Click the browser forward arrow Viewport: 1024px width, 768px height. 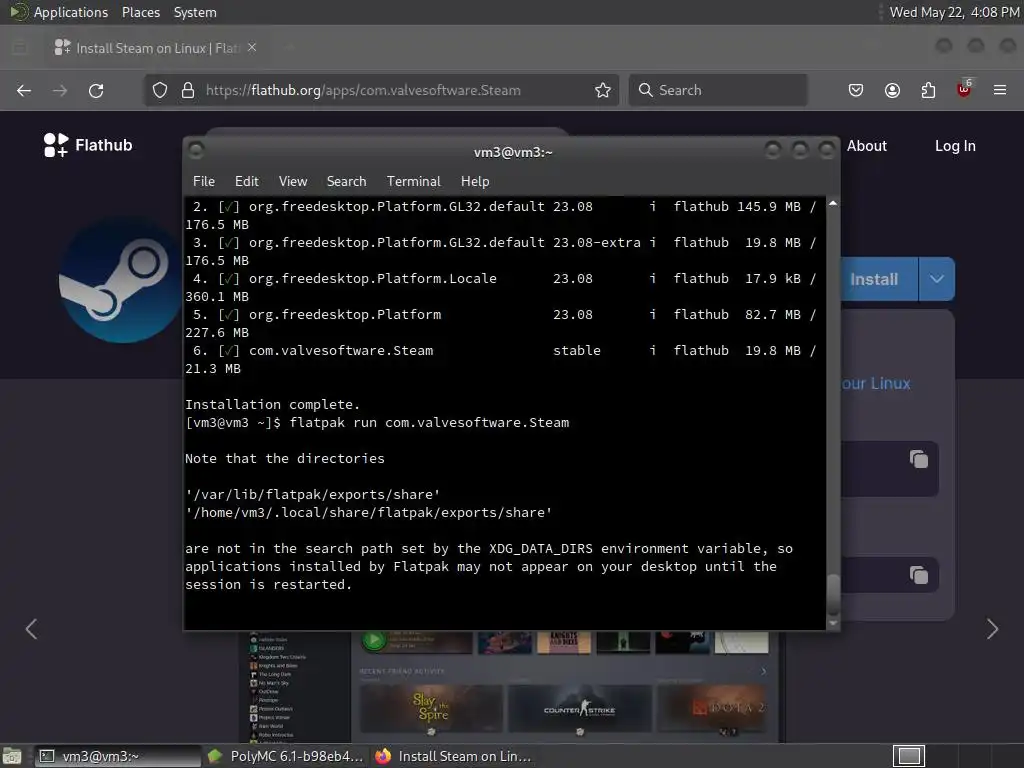[59, 90]
